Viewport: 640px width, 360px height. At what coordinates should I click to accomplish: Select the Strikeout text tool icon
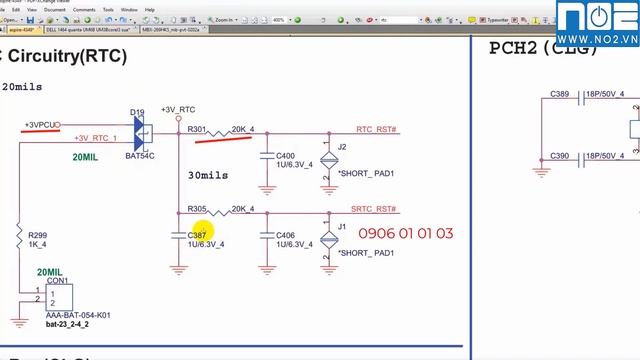tap(545, 20)
